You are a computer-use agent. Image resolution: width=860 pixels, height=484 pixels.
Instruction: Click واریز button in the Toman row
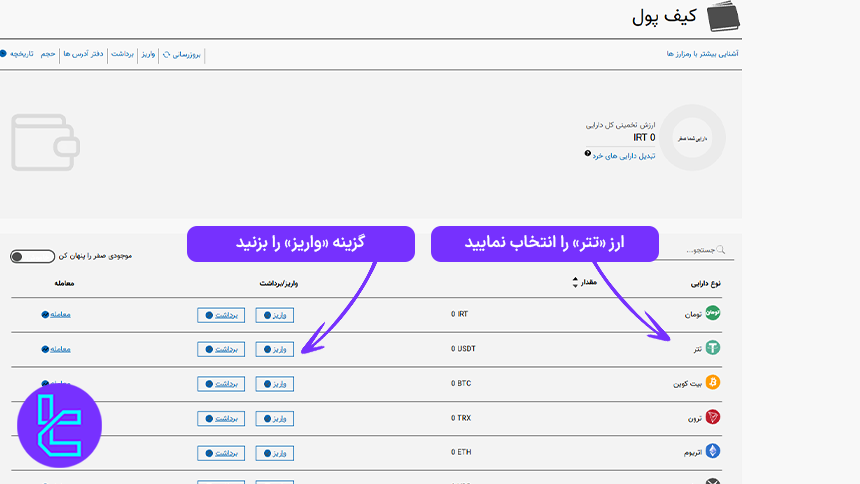point(274,315)
